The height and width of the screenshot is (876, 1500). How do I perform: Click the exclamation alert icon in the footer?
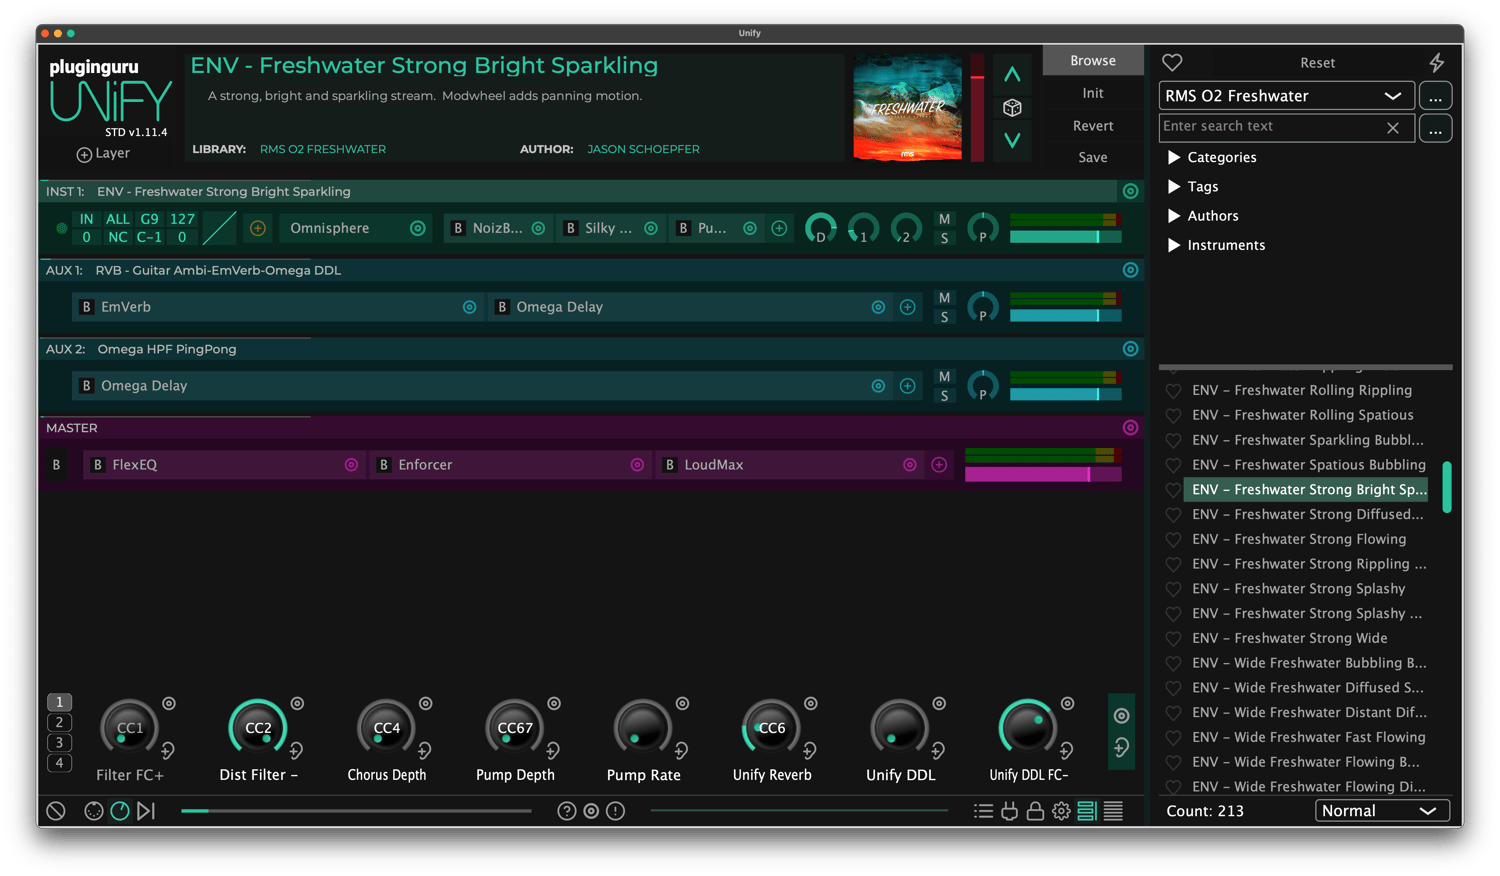coord(616,811)
